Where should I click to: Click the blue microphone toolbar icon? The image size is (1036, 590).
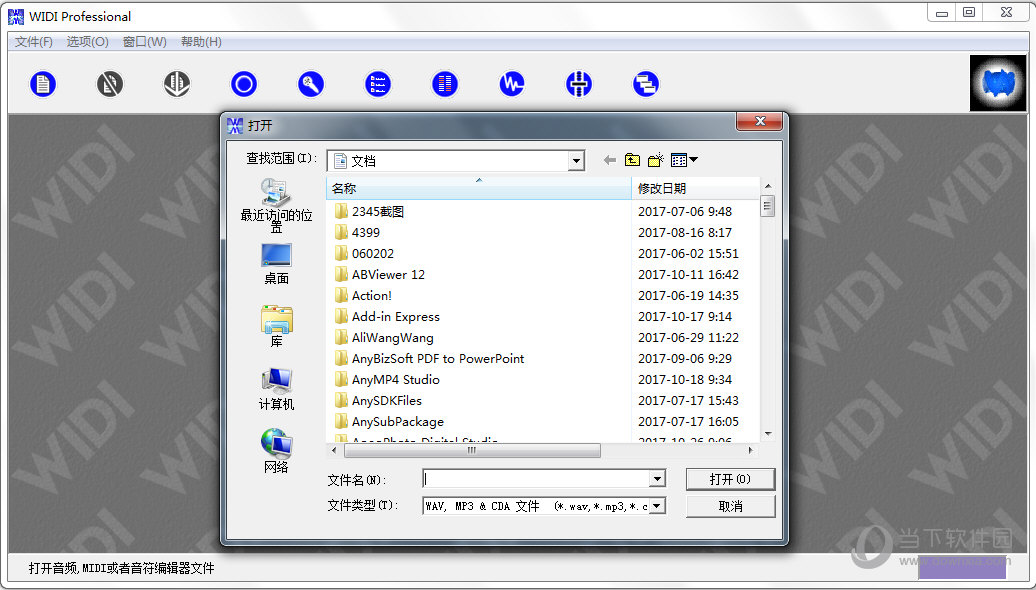point(311,84)
